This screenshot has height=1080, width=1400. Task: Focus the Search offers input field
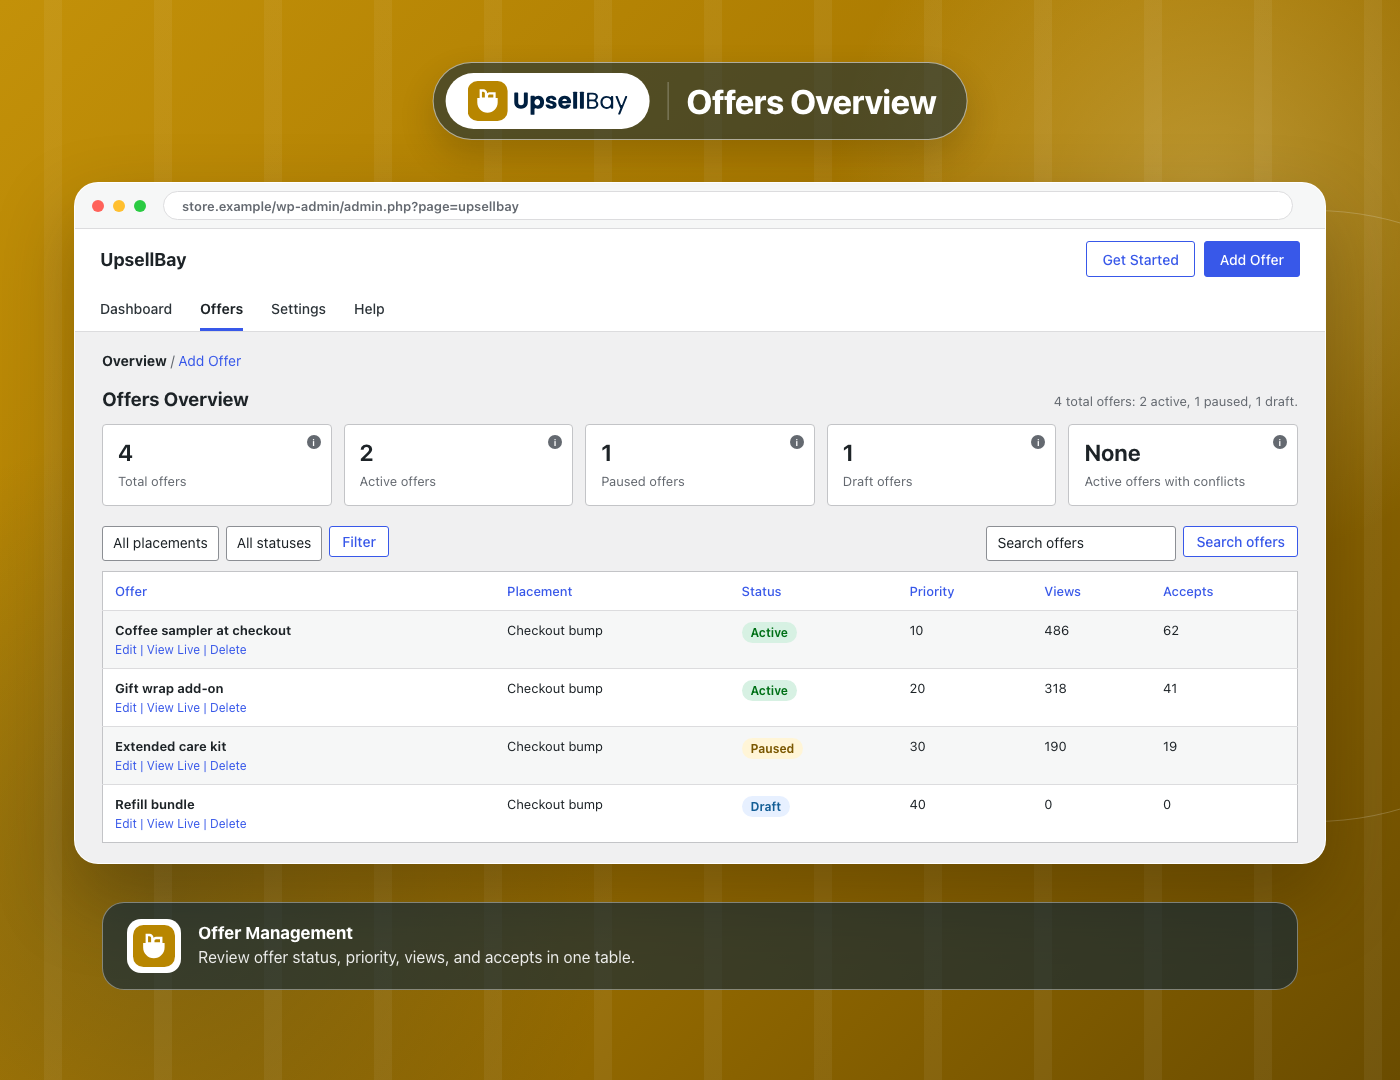pos(1080,543)
